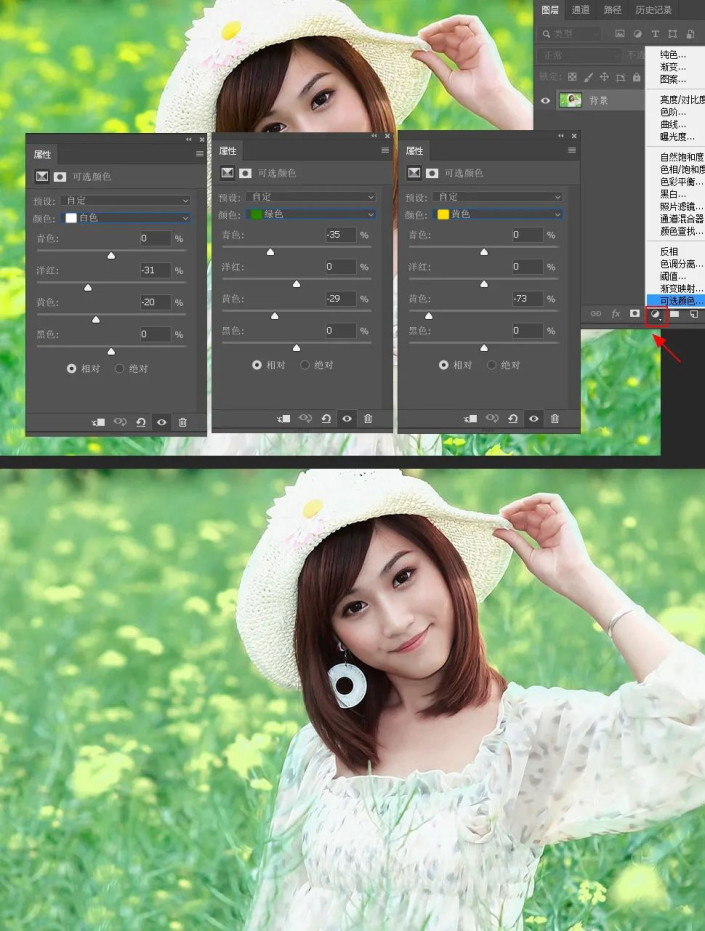Reset adjustment in 黄色 properties panel
Screen dimensions: 705x931
pyautogui.click(x=513, y=419)
